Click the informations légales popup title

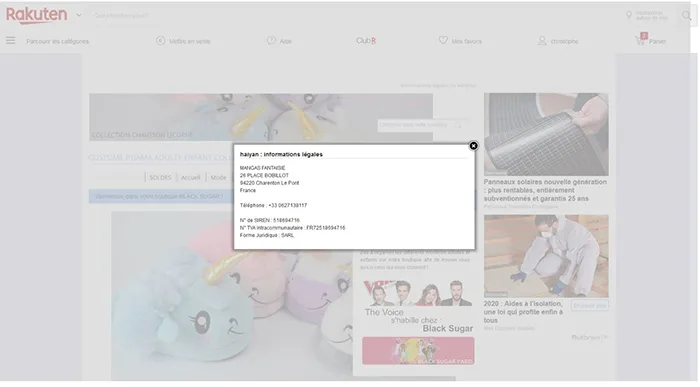[281, 154]
